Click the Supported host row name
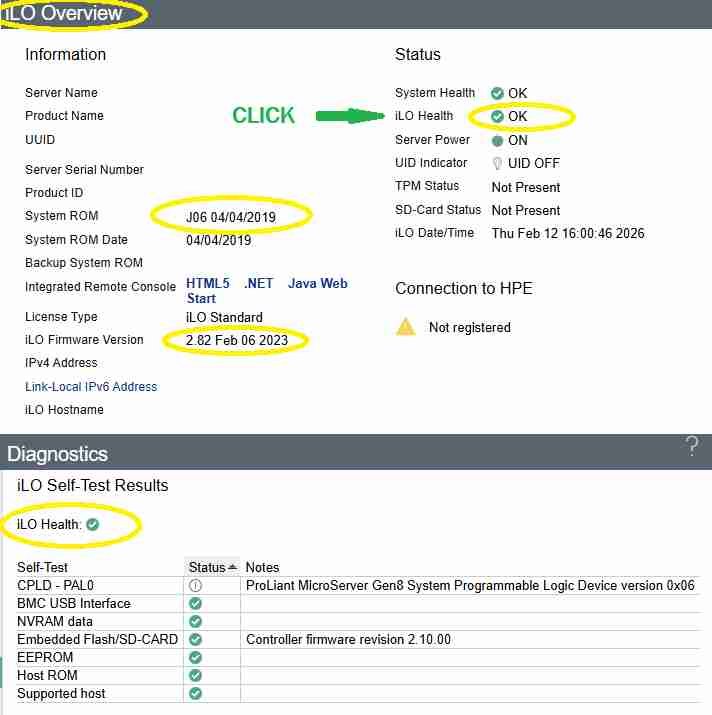This screenshot has height=715, width=712. click(61, 694)
